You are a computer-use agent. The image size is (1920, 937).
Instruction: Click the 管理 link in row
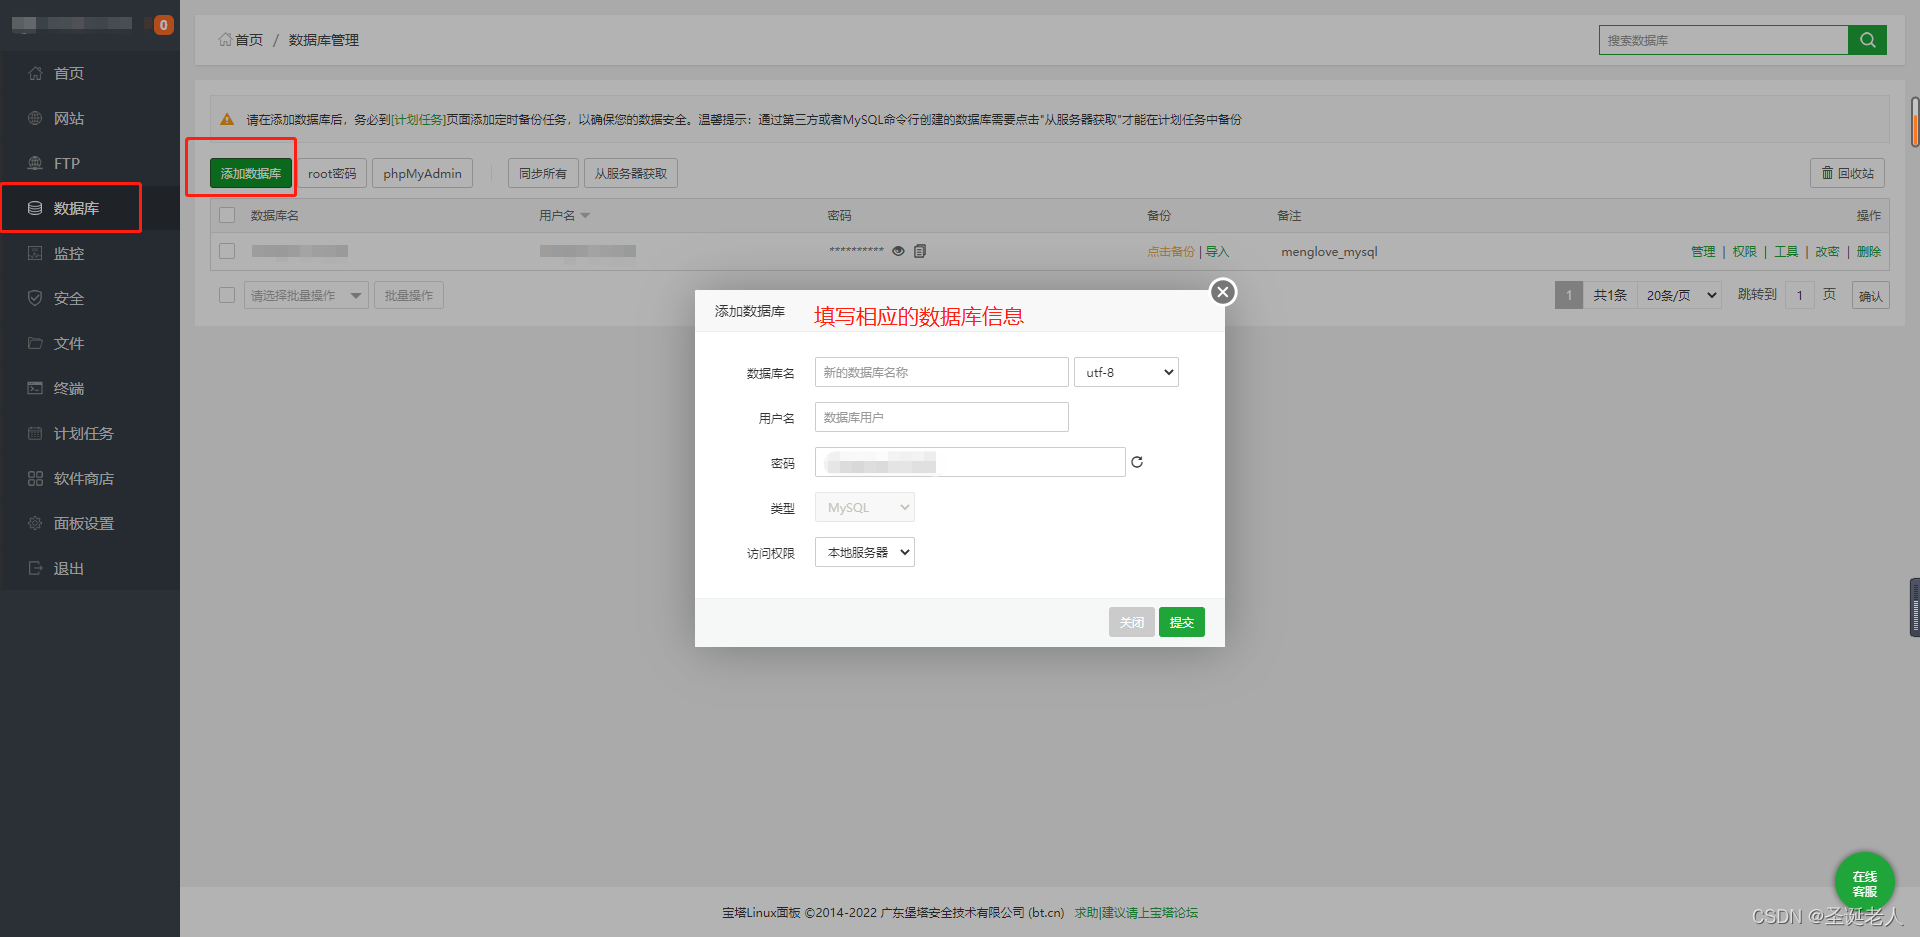[1703, 252]
